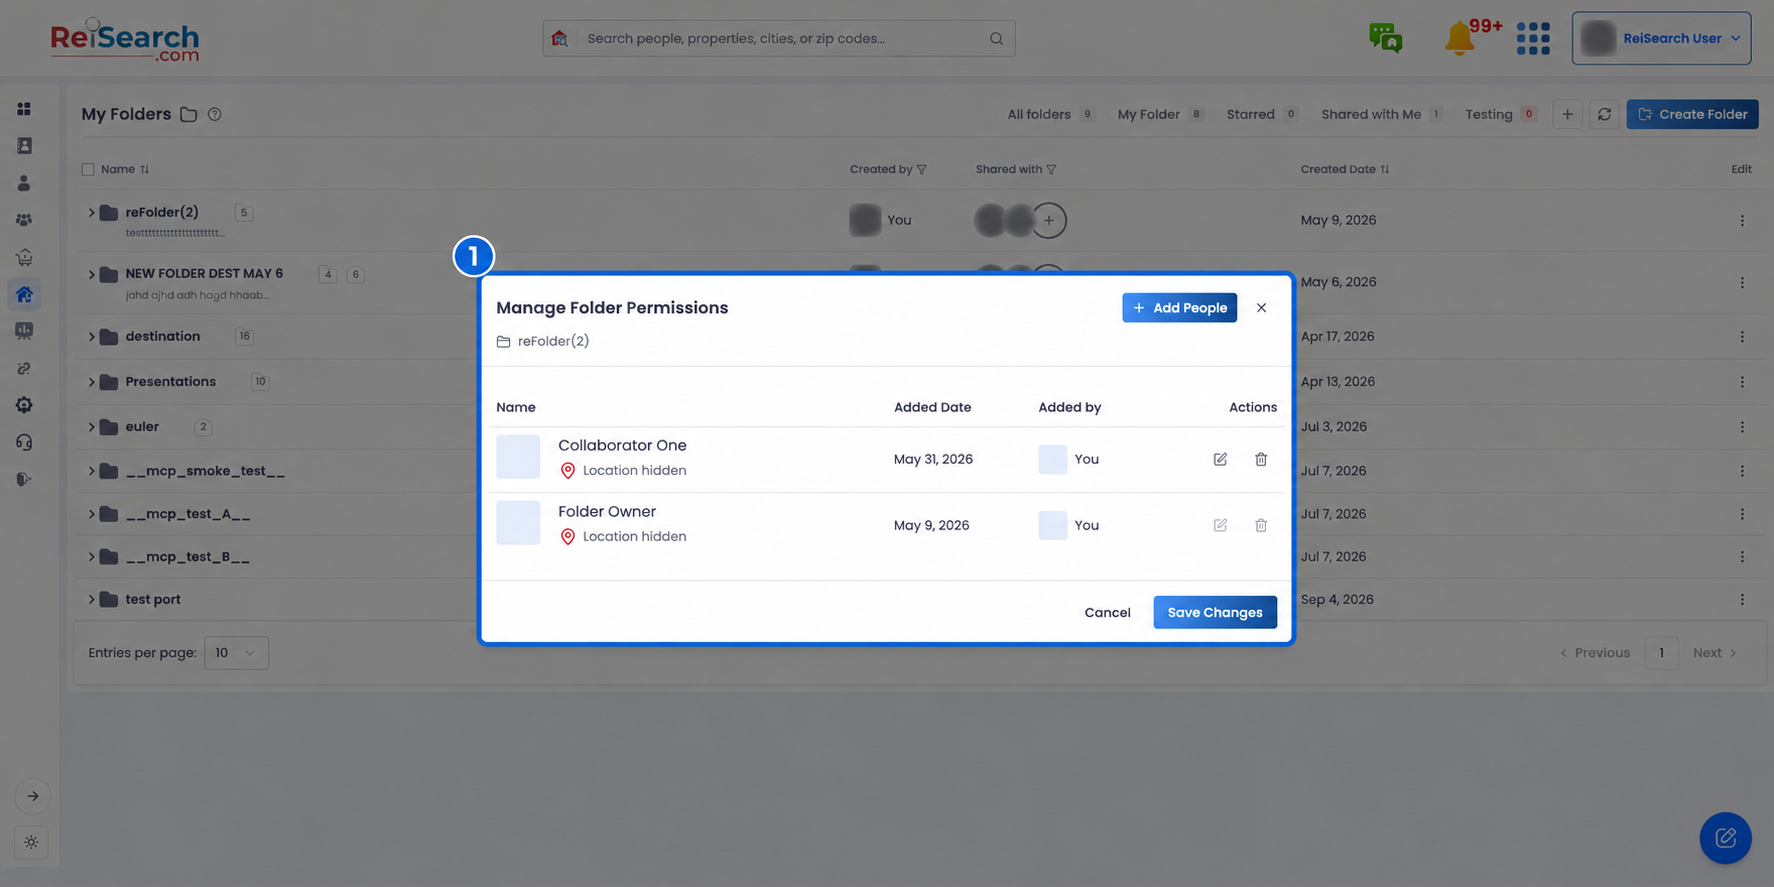Expand the destination folder row
1774x887 pixels.
[91, 336]
